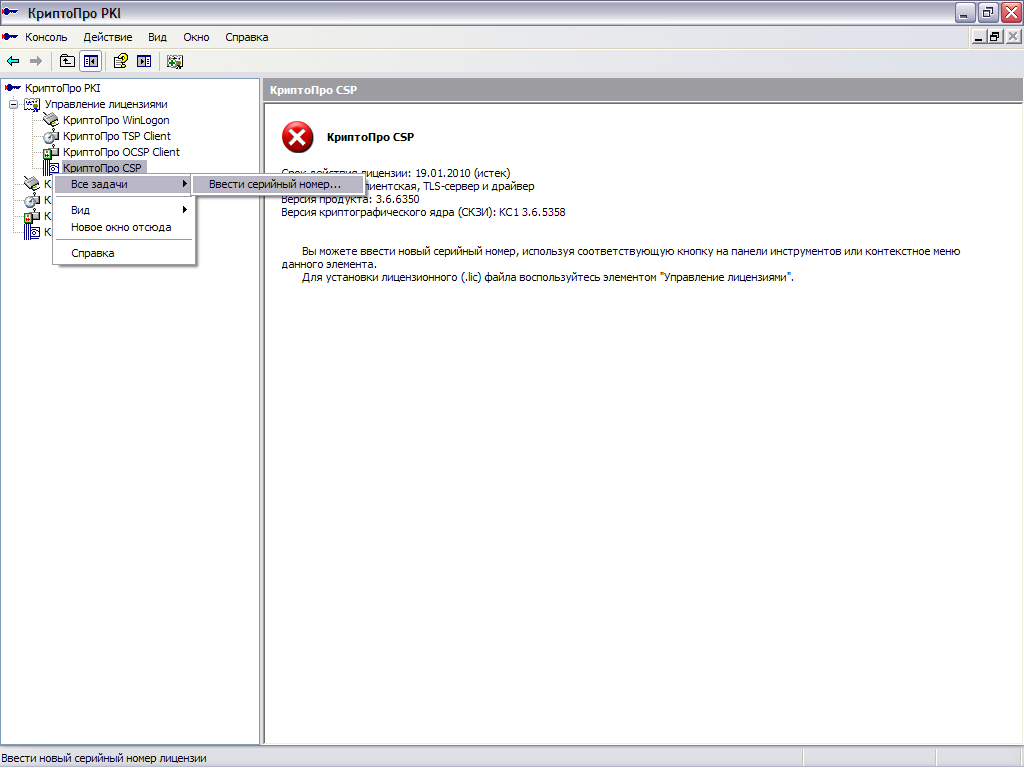Click the bold КриптоПро CSP heading
Viewport: 1024px width, 768px height.
tap(370, 137)
